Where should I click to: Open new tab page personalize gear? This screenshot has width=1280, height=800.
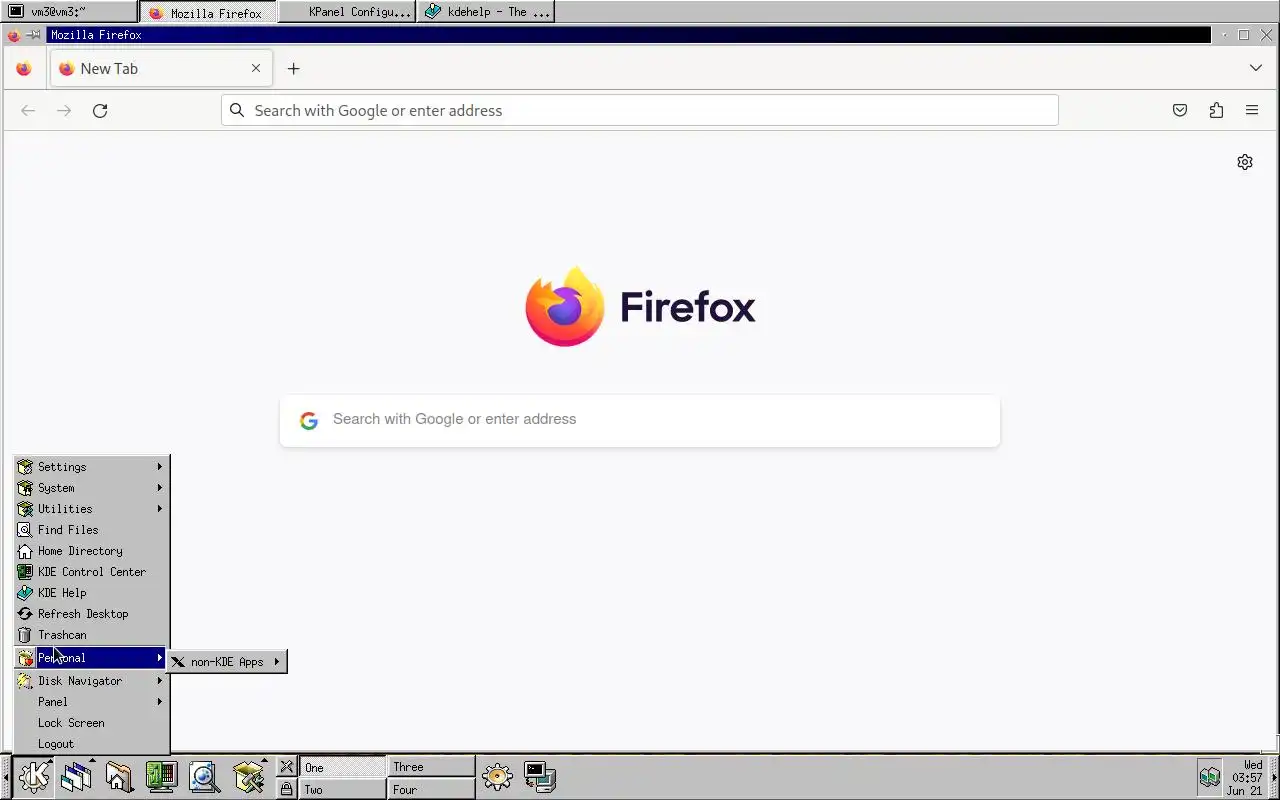pyautogui.click(x=1245, y=162)
